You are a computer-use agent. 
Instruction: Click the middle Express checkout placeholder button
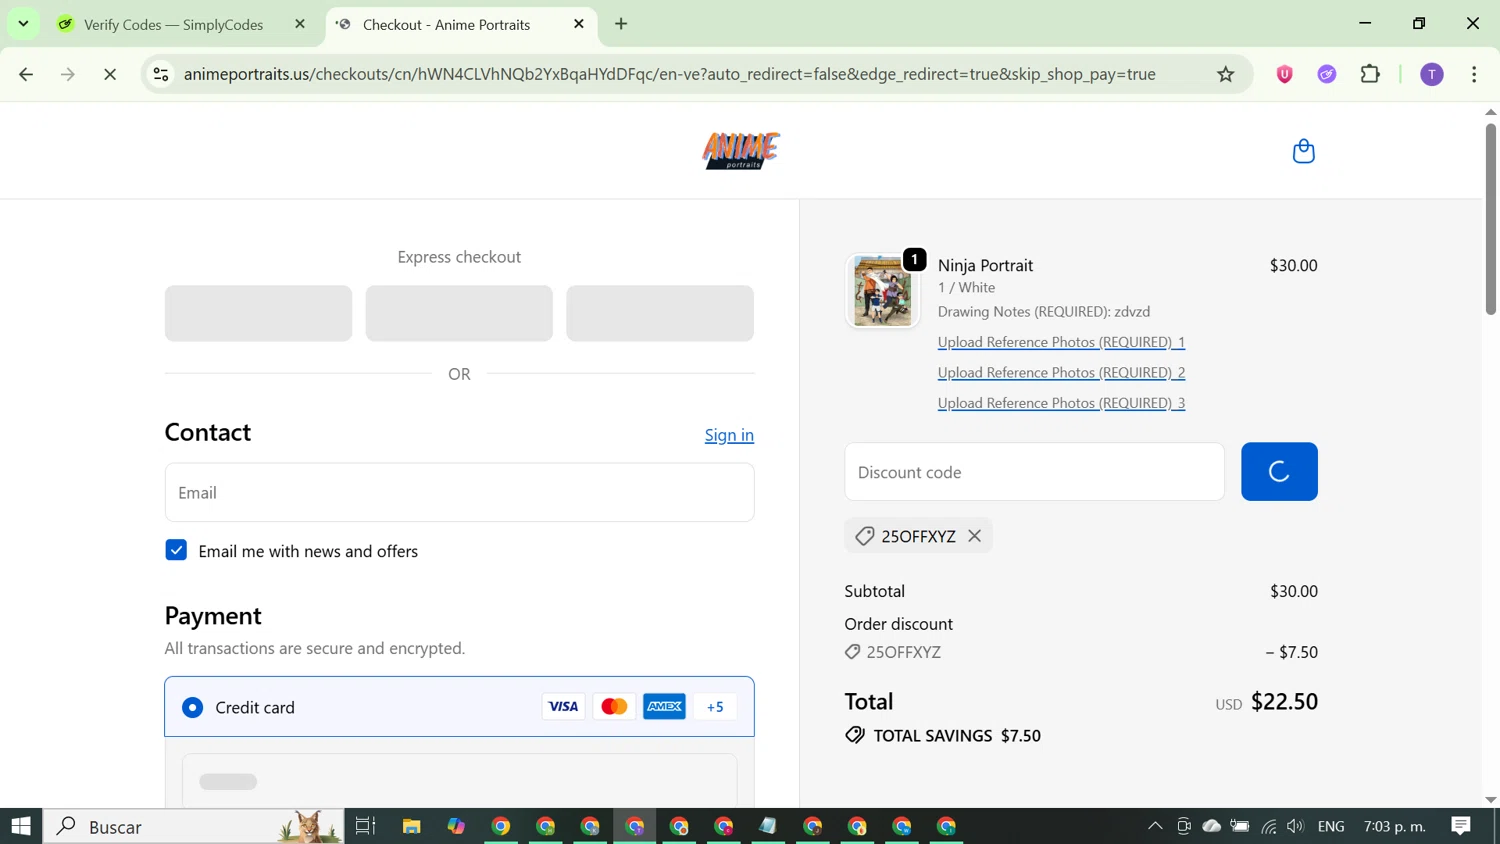pyautogui.click(x=459, y=313)
